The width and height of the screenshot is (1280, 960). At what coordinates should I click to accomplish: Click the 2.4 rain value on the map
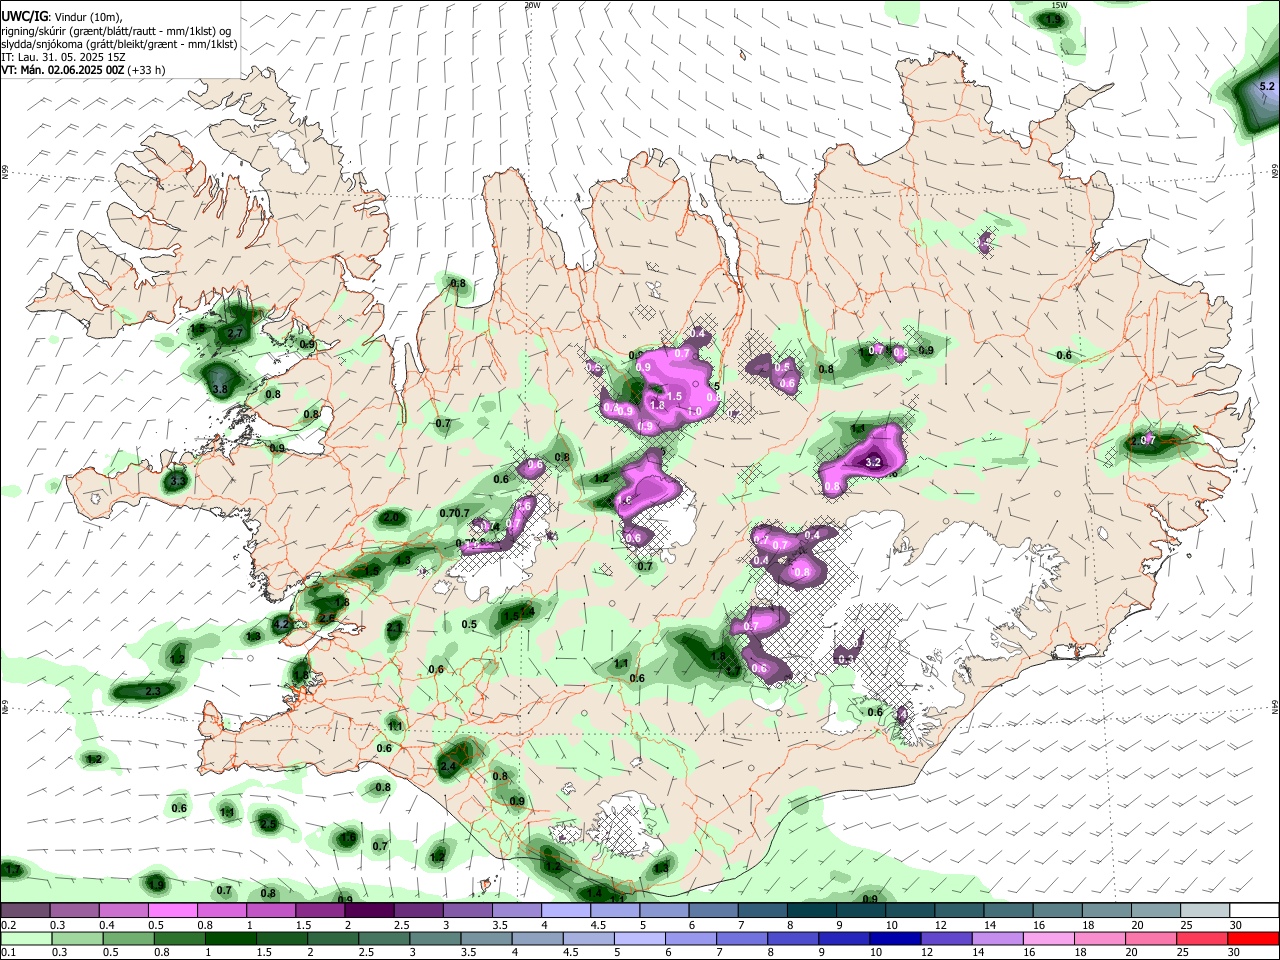click(448, 767)
